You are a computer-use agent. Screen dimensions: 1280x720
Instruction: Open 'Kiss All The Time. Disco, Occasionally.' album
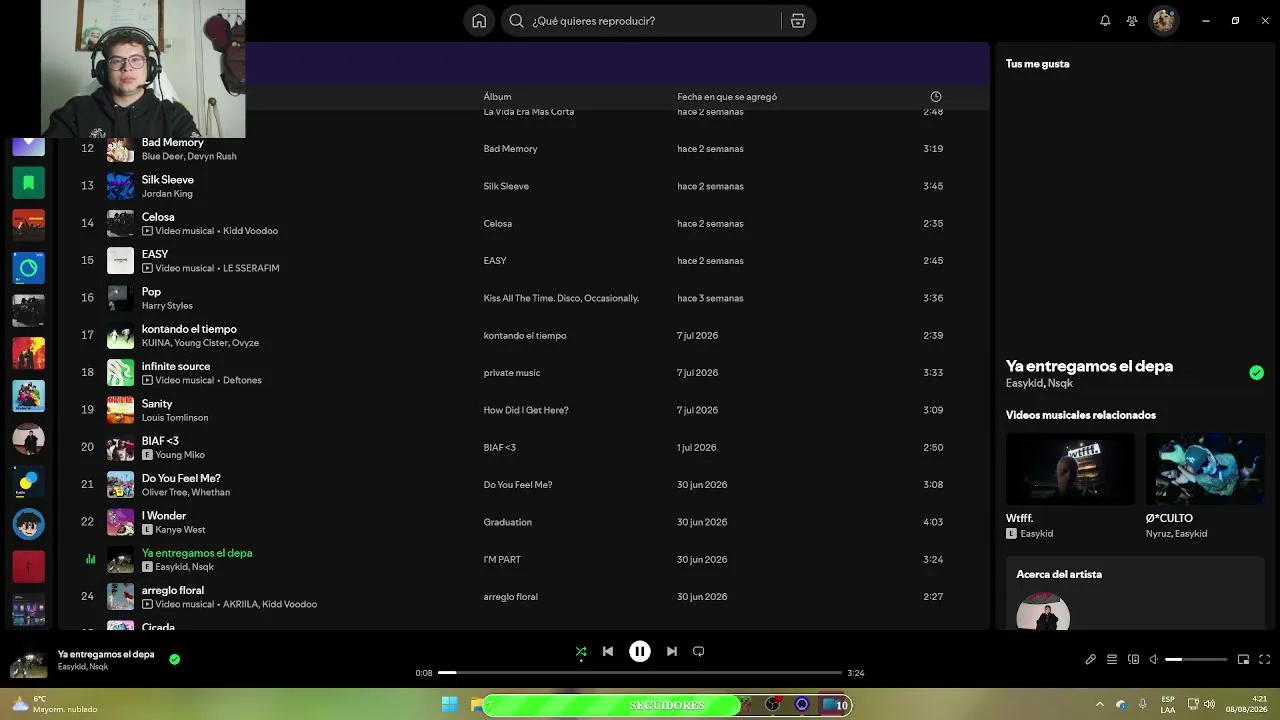(x=561, y=298)
